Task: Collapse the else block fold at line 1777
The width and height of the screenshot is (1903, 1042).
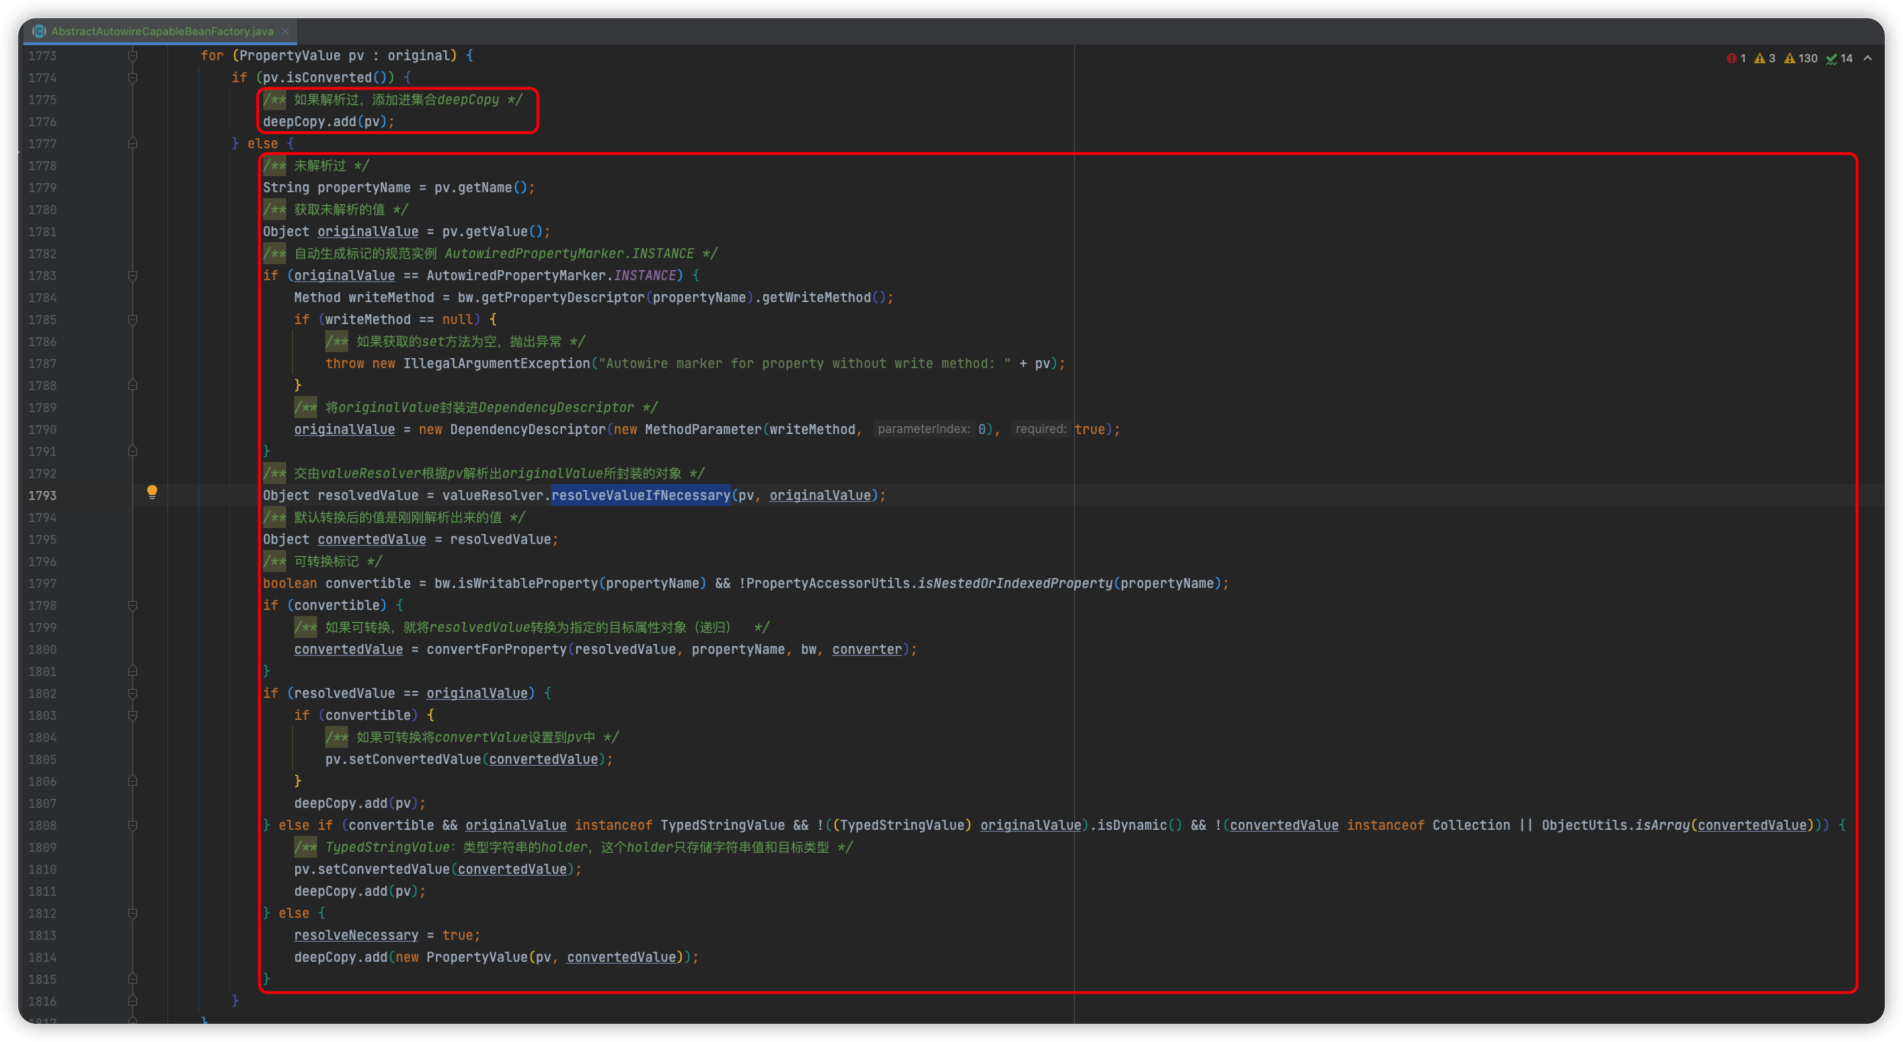Action: pyautogui.click(x=132, y=144)
